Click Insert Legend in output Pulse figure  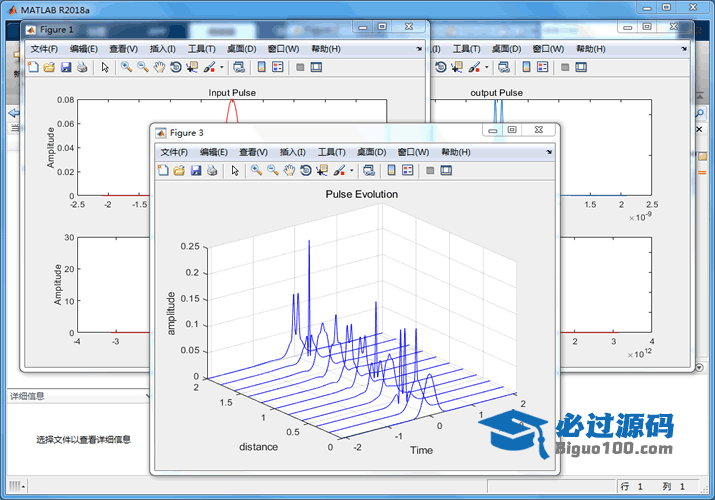[x=543, y=67]
